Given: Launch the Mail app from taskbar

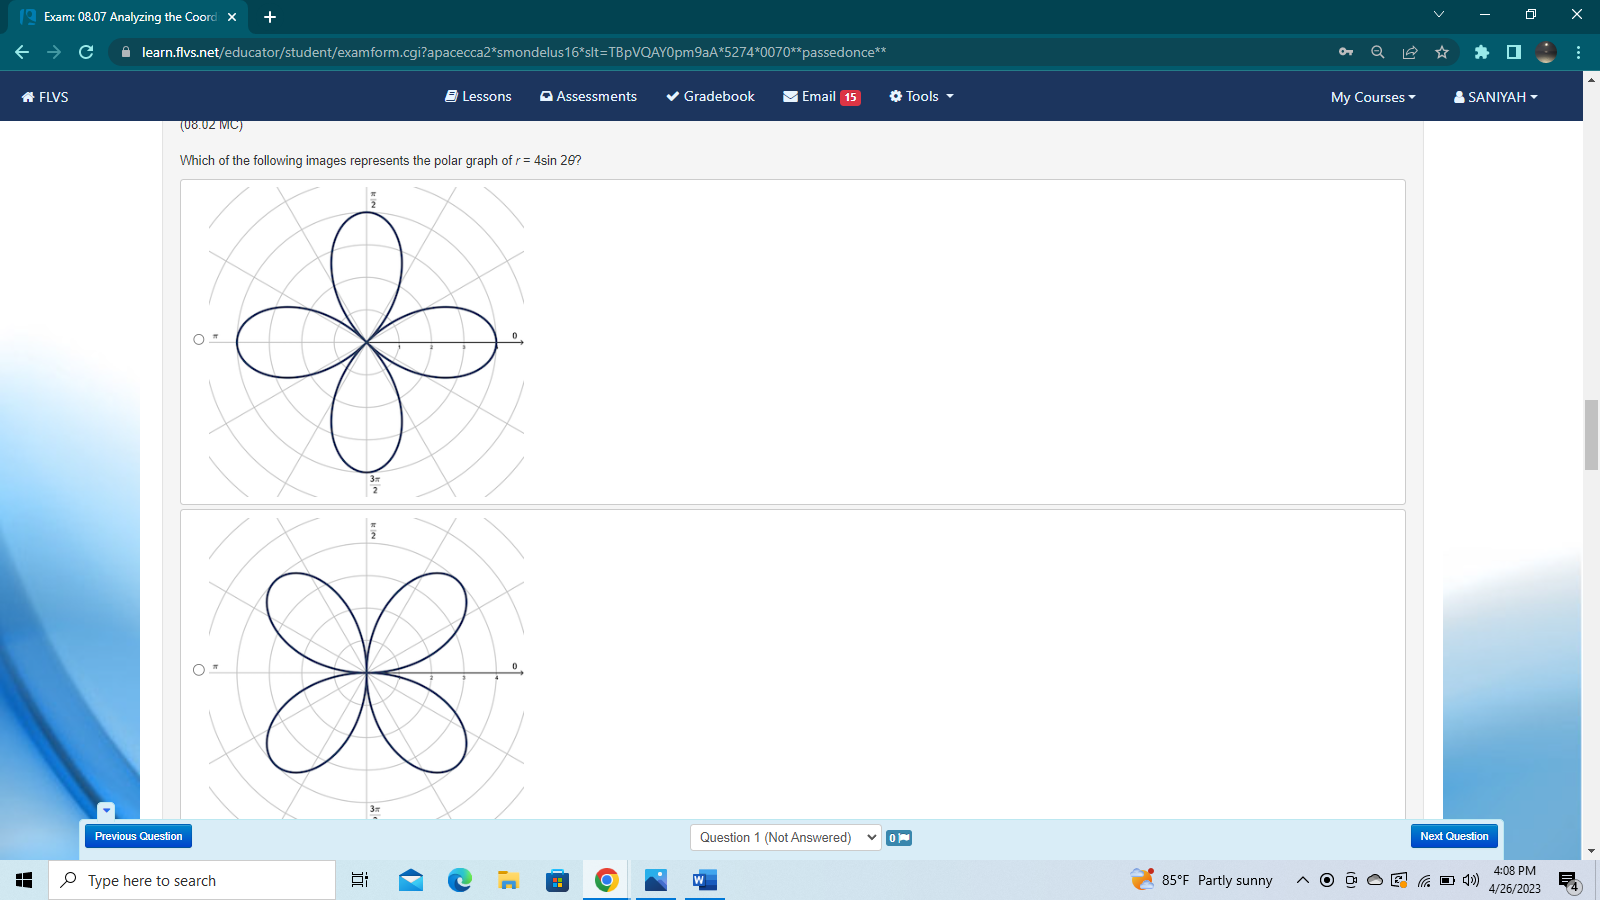Looking at the screenshot, I should pyautogui.click(x=411, y=880).
